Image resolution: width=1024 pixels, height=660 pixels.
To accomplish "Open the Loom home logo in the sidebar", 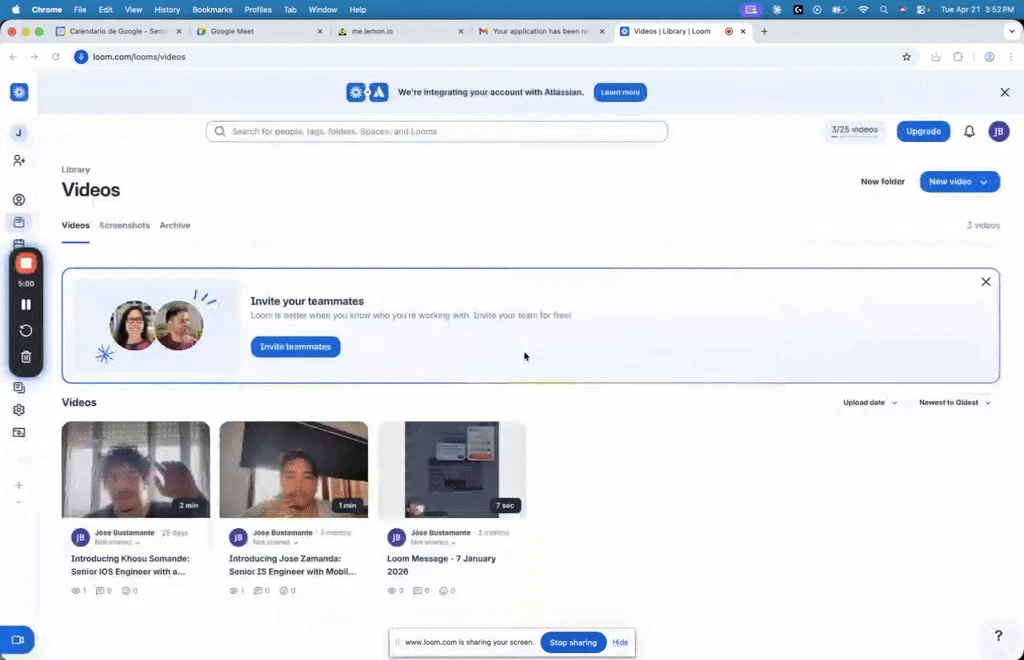I will 19,92.
